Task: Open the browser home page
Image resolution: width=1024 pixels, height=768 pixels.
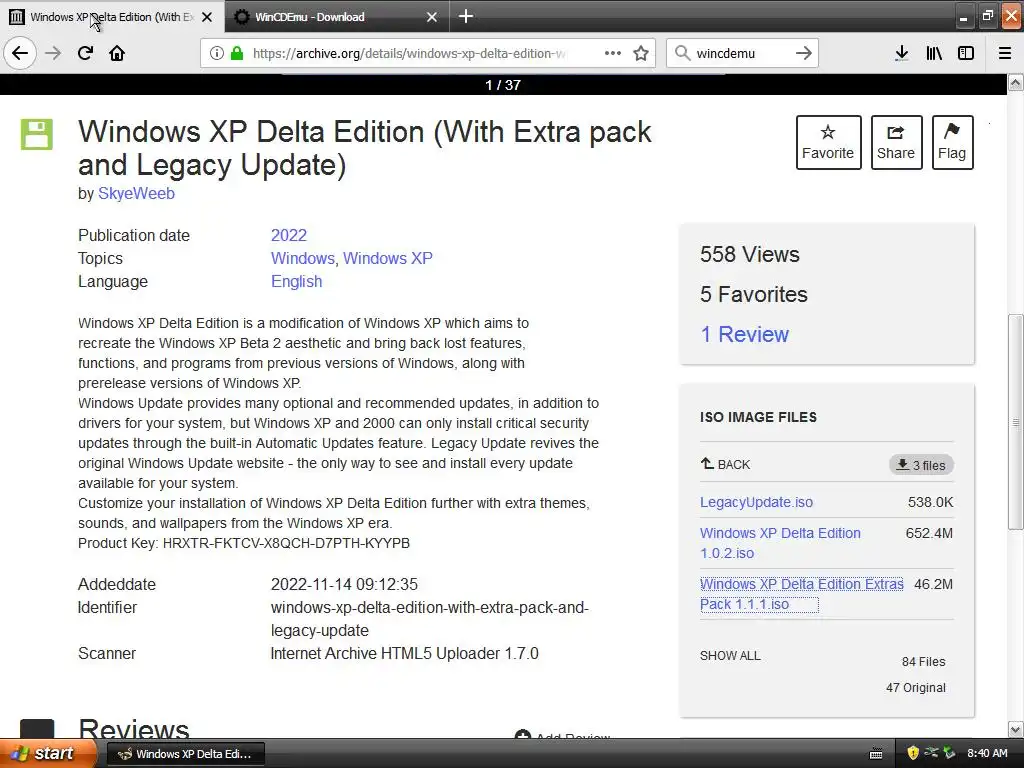Action: pyautogui.click(x=117, y=53)
